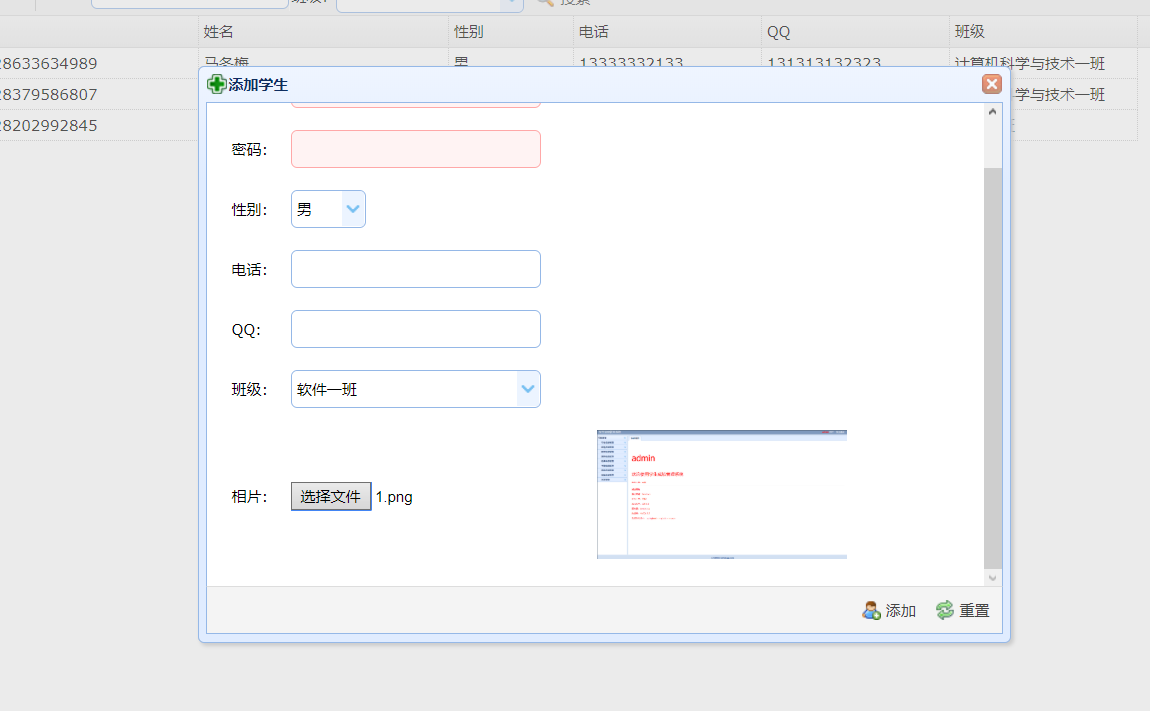
Task: Click the 重置 refresh icon button
Action: click(x=962, y=610)
